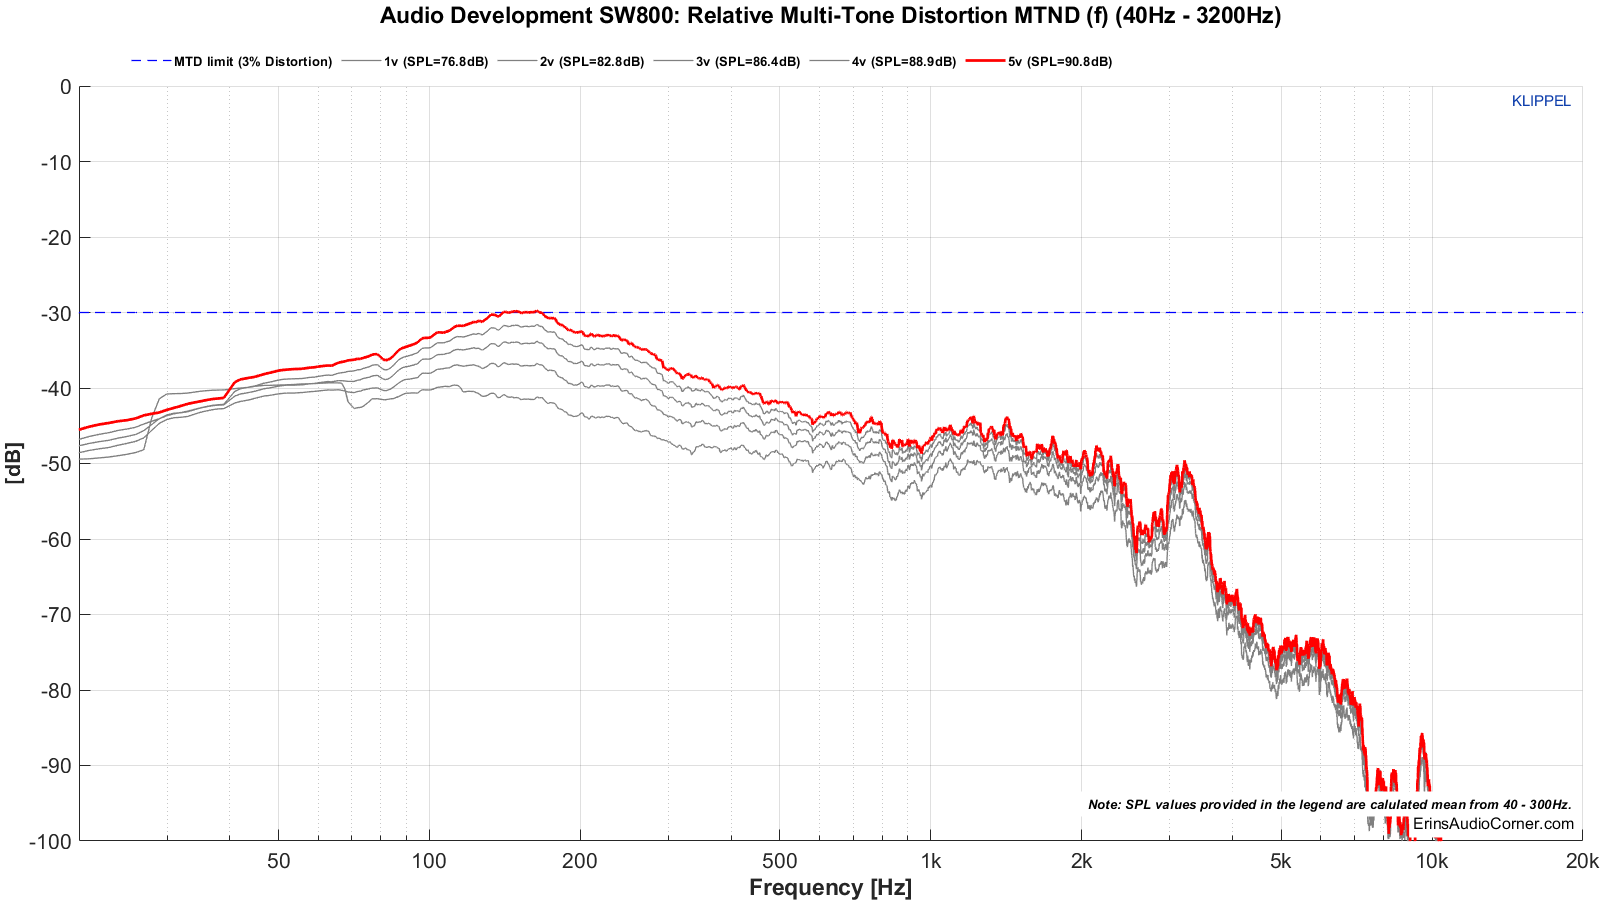Click the red curve peak near 10k
The width and height of the screenshot is (1600, 900).
[1422, 735]
